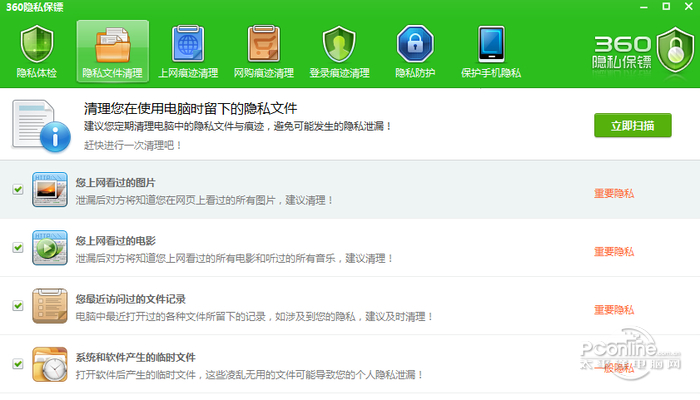
Task: Click 重要隐私 label for 您上网看过的电影
Action: pos(614,252)
